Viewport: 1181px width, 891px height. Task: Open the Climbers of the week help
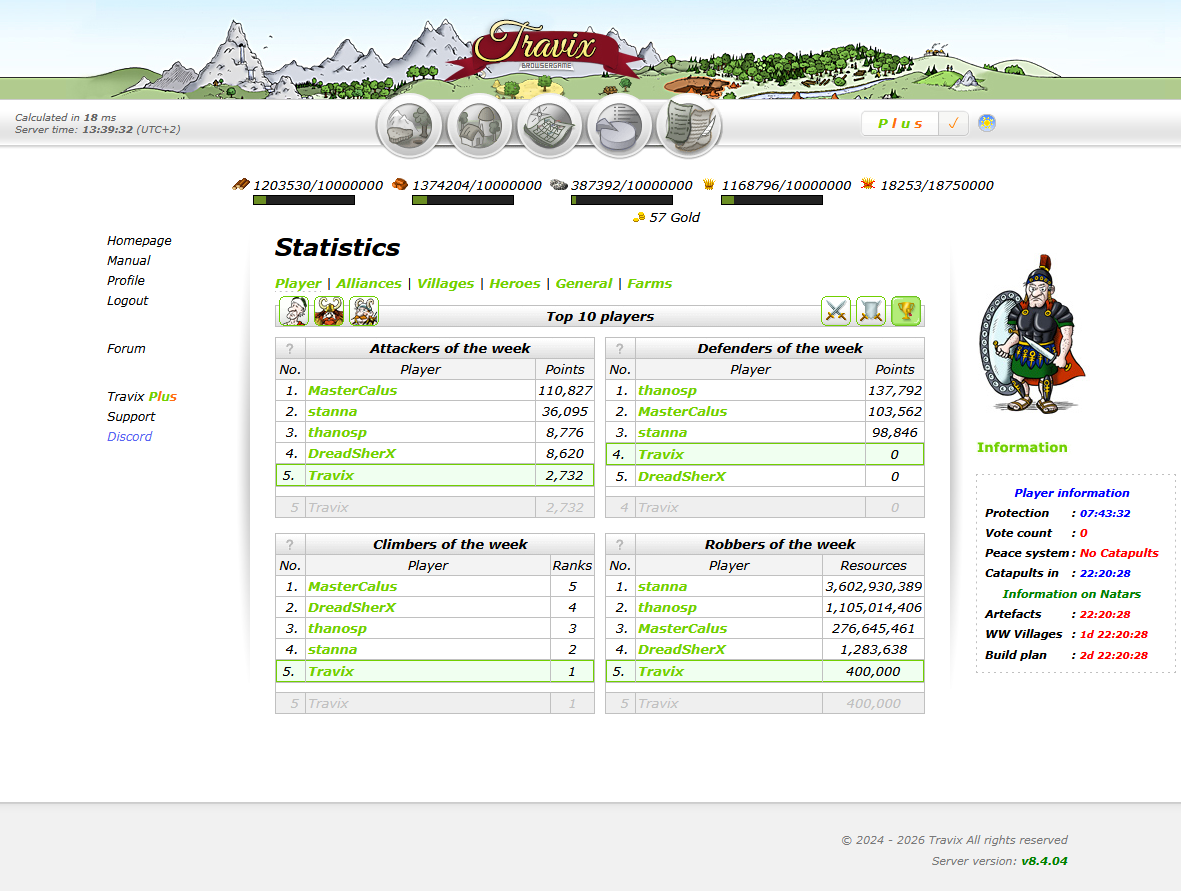click(x=290, y=544)
